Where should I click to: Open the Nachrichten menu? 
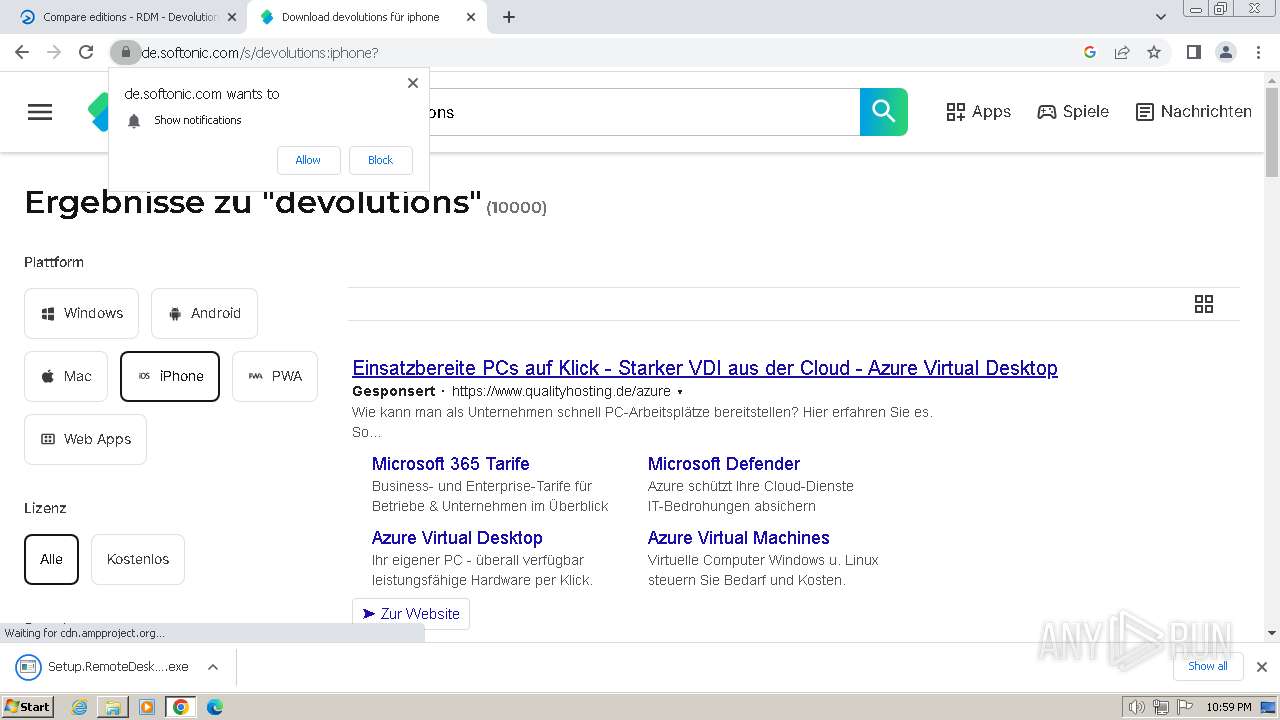click(x=1194, y=112)
